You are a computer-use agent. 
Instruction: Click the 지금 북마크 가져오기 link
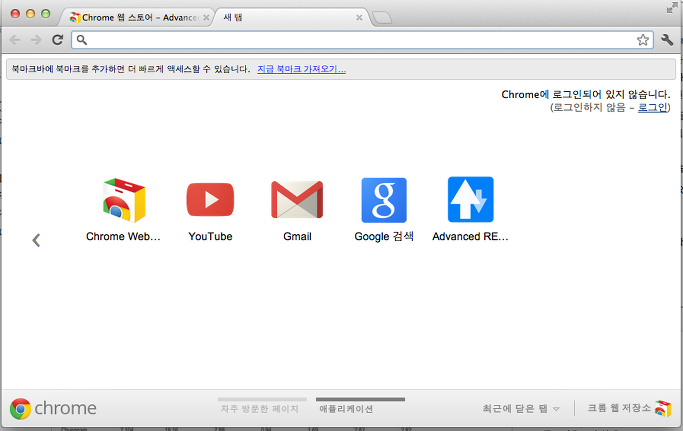pyautogui.click(x=301, y=69)
